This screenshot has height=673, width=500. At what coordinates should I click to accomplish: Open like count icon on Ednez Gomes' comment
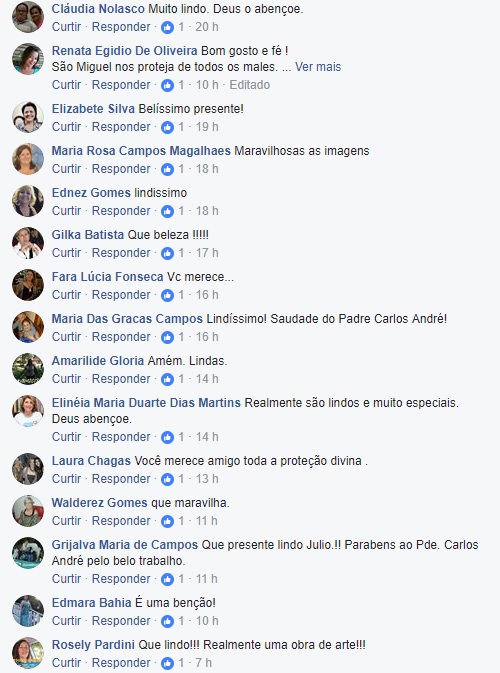coord(167,212)
